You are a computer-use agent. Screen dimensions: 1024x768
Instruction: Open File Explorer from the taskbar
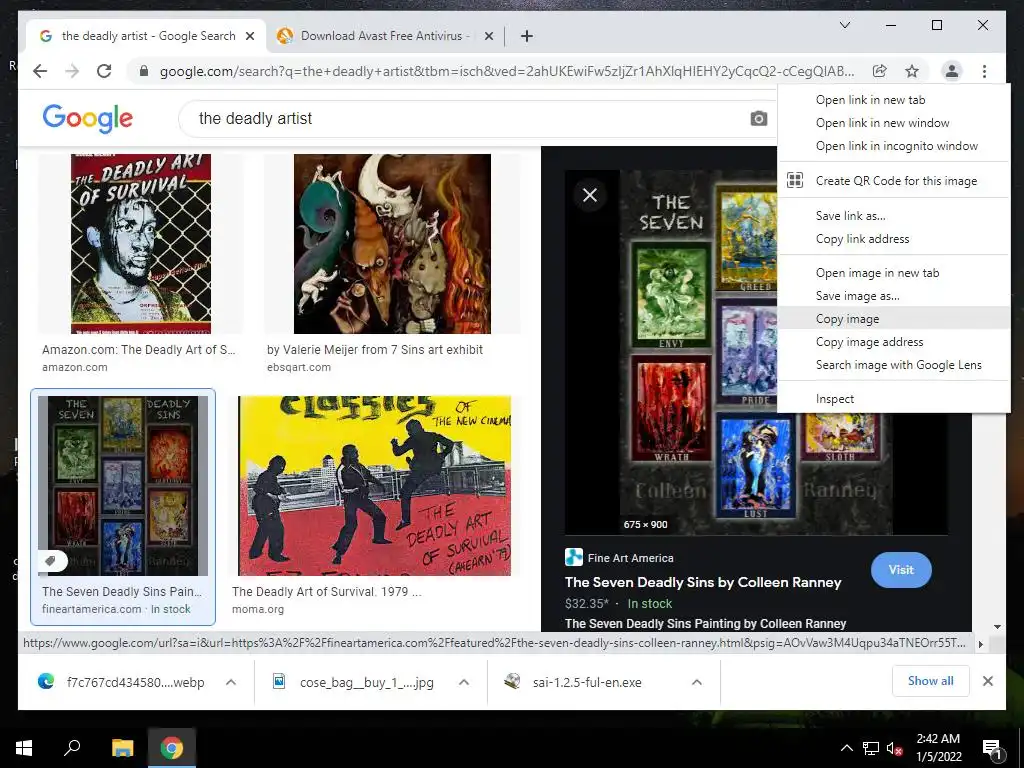point(122,747)
